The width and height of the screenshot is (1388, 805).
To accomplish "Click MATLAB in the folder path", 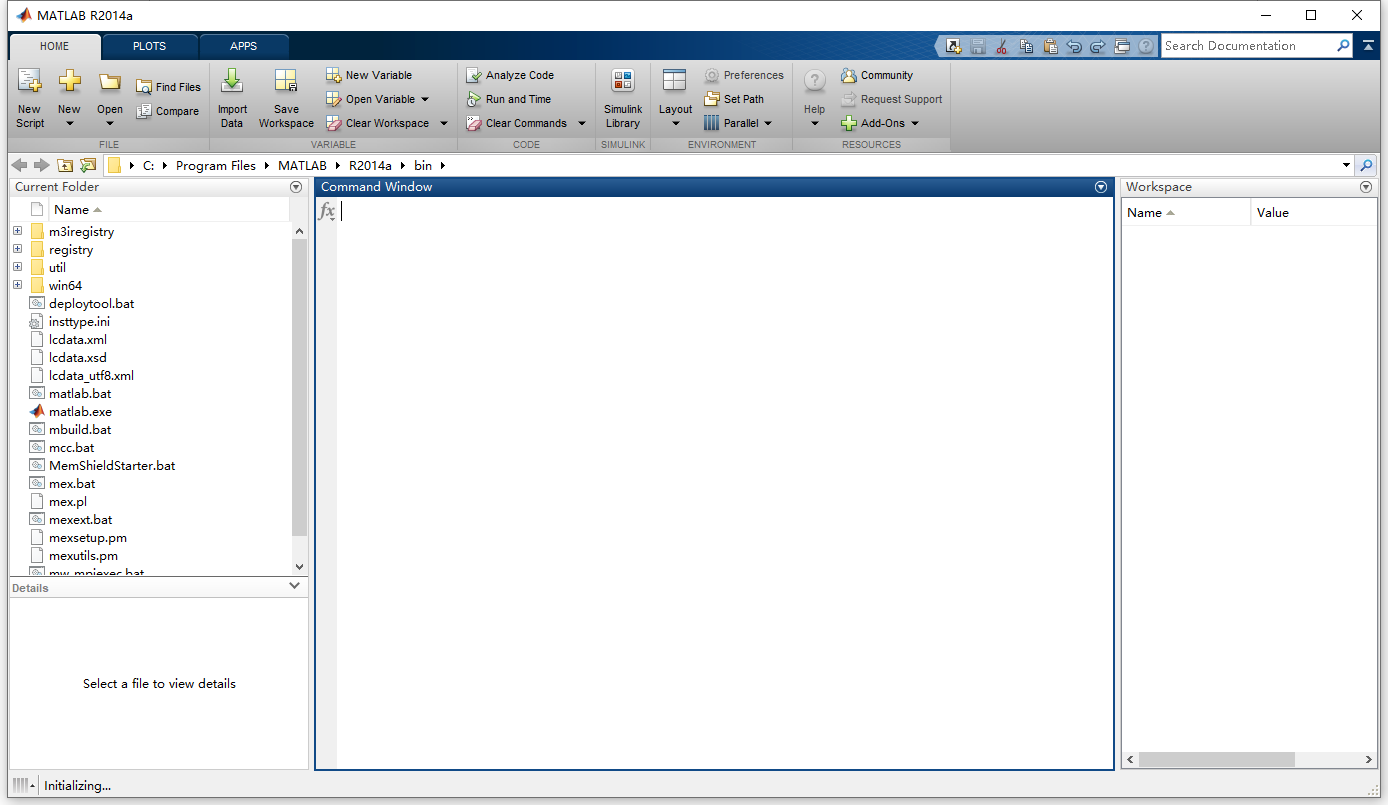I will (302, 166).
